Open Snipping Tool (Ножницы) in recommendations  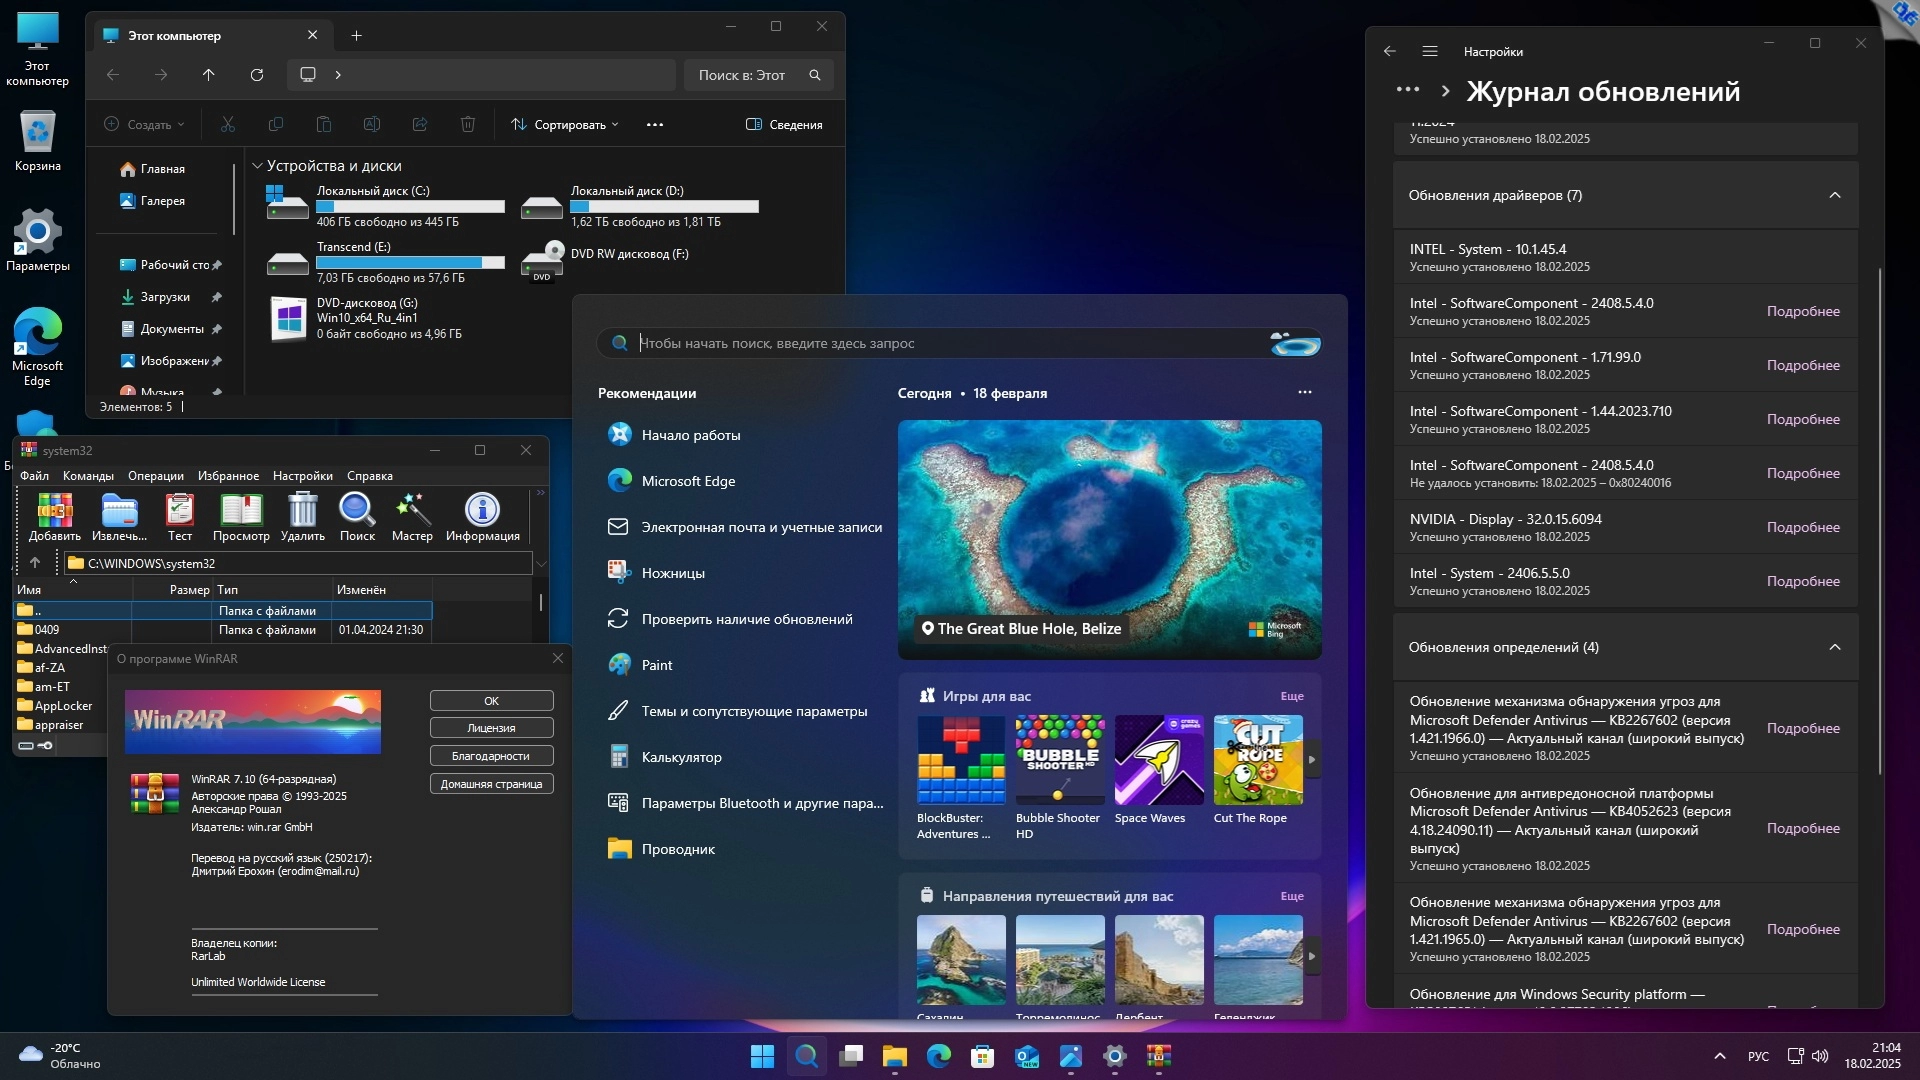(673, 573)
